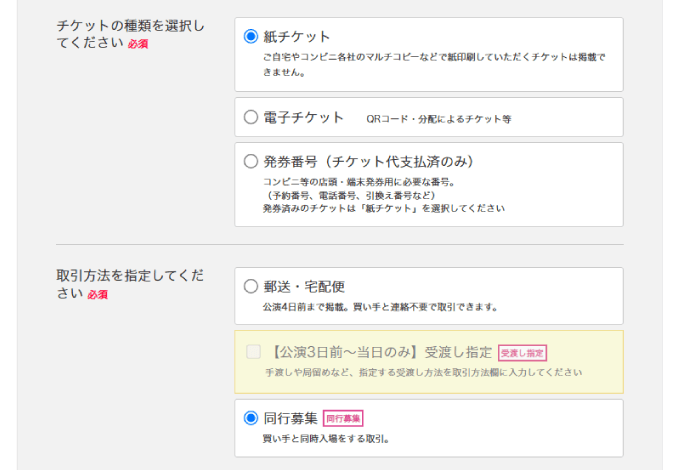
Task: Click the 郵送・宅配便 label text
Action: 304,287
